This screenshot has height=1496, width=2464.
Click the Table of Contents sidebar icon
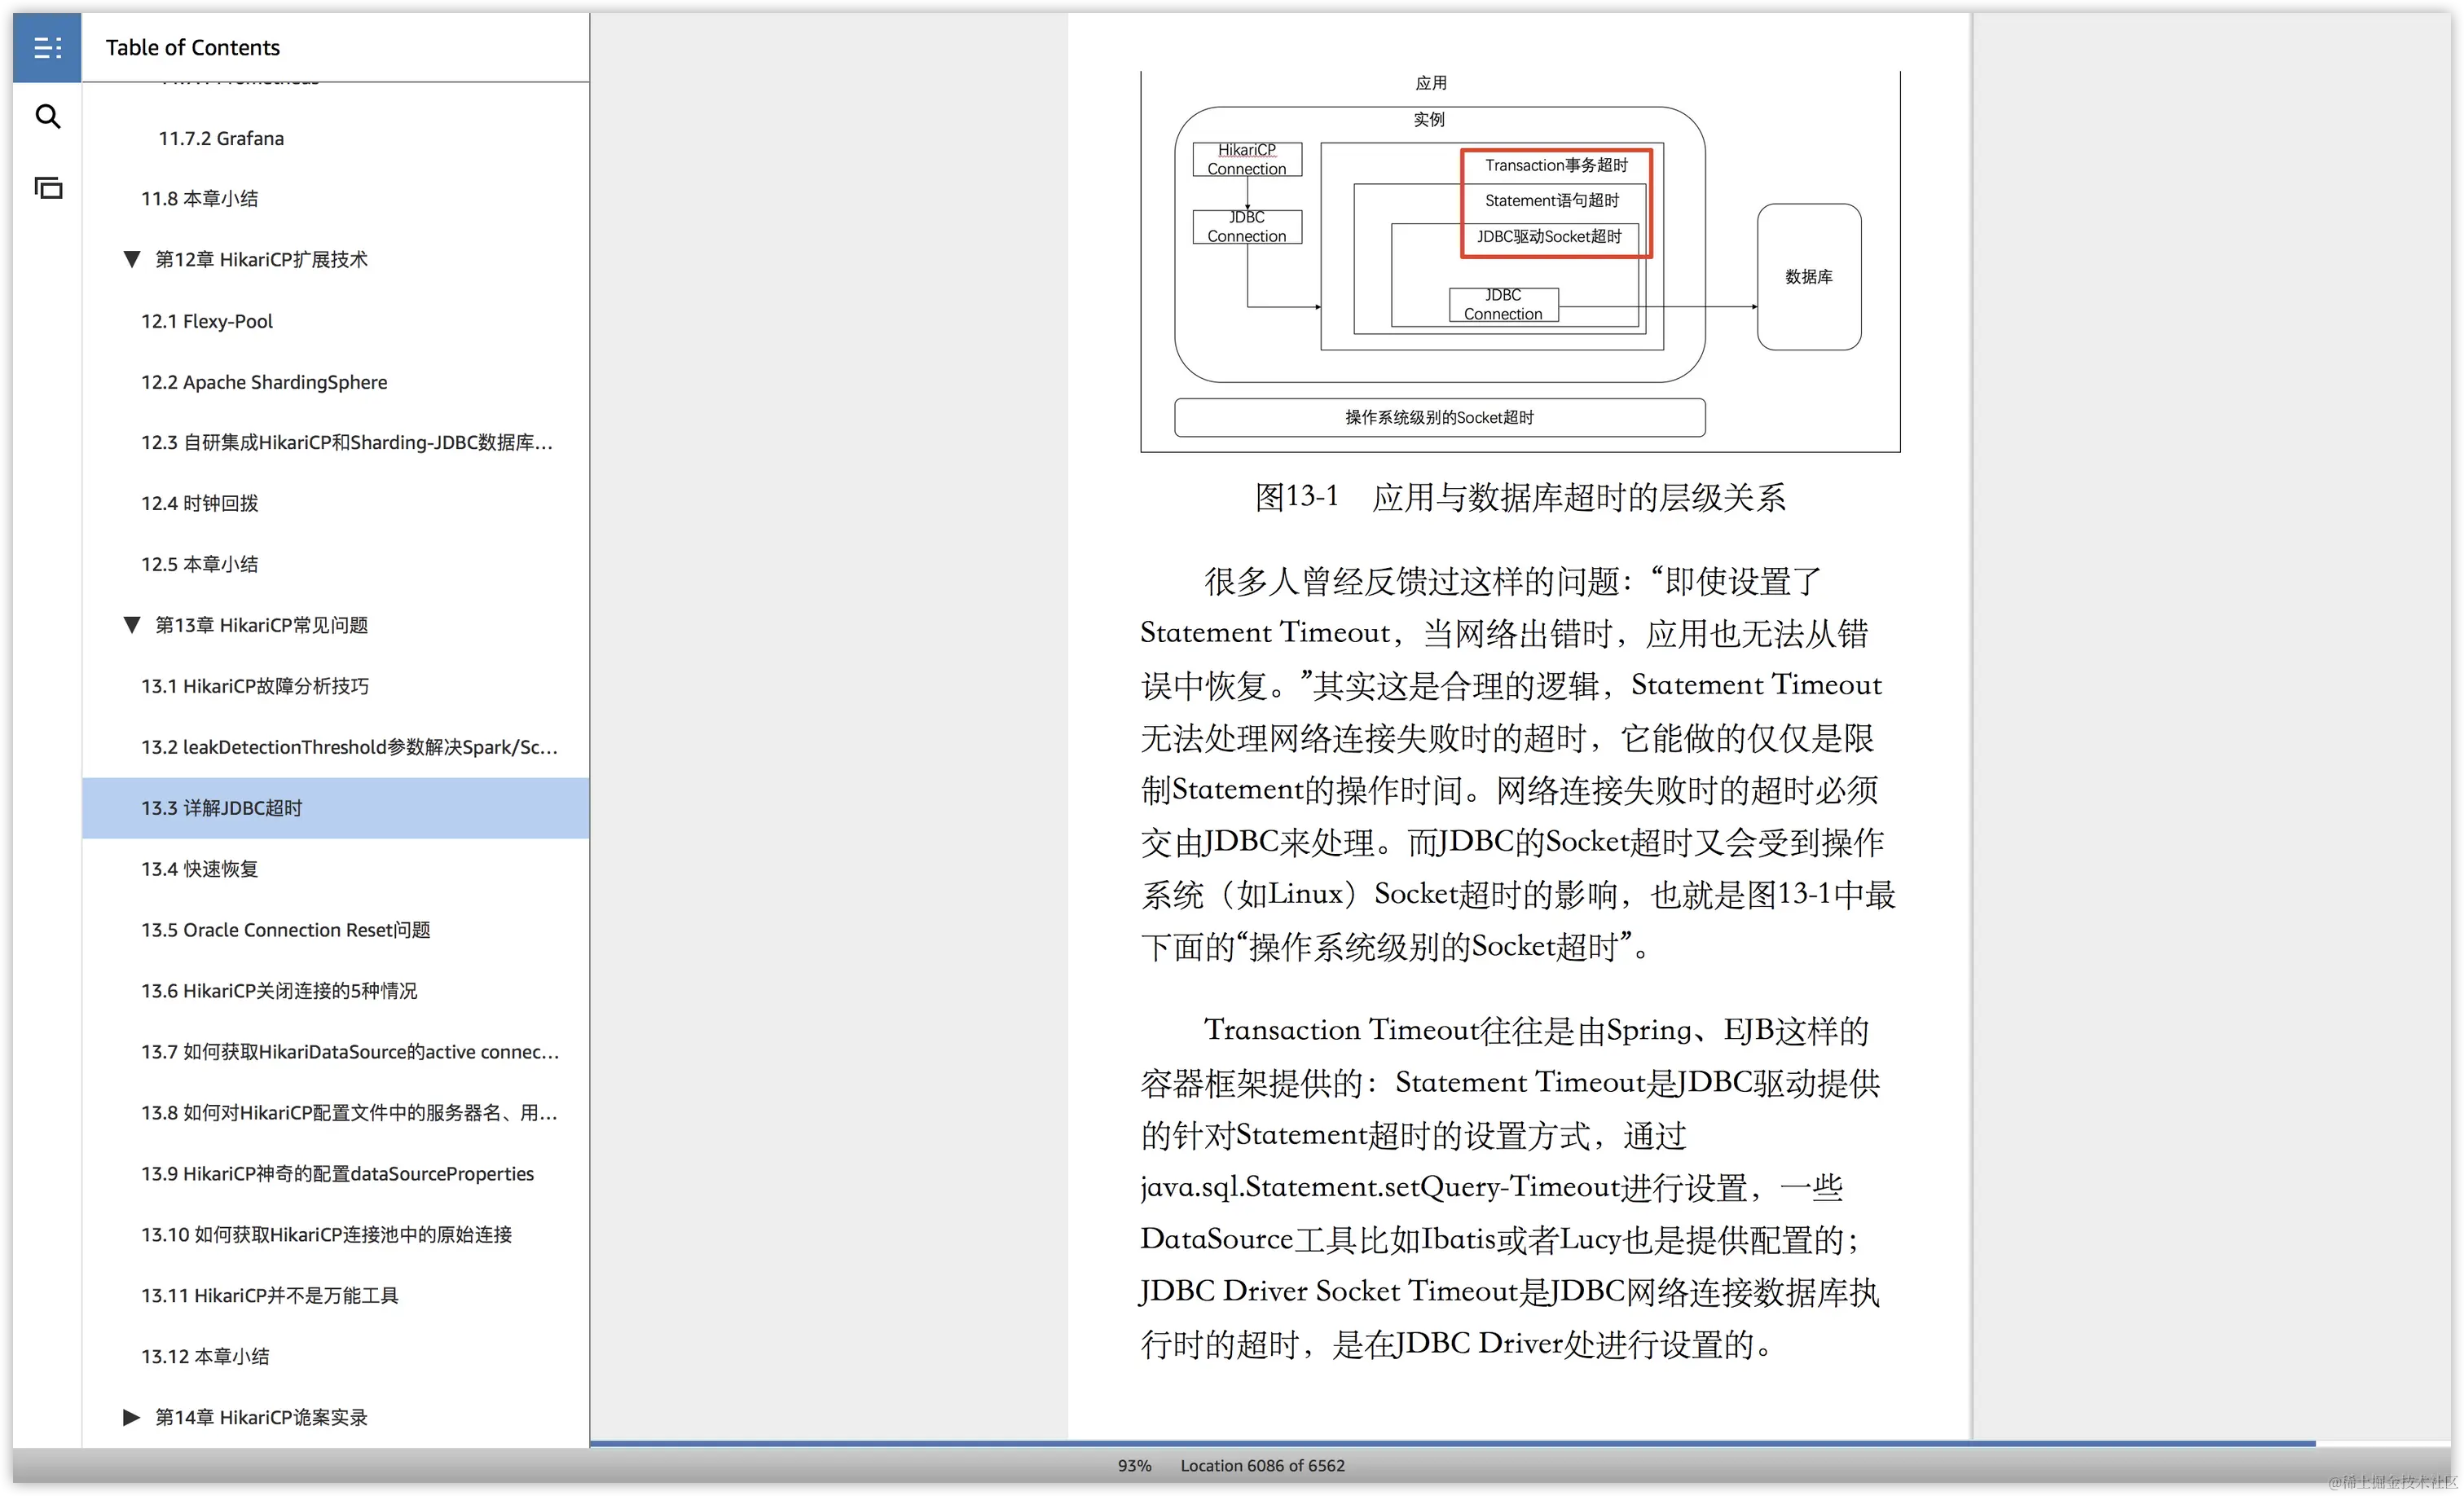point(47,47)
